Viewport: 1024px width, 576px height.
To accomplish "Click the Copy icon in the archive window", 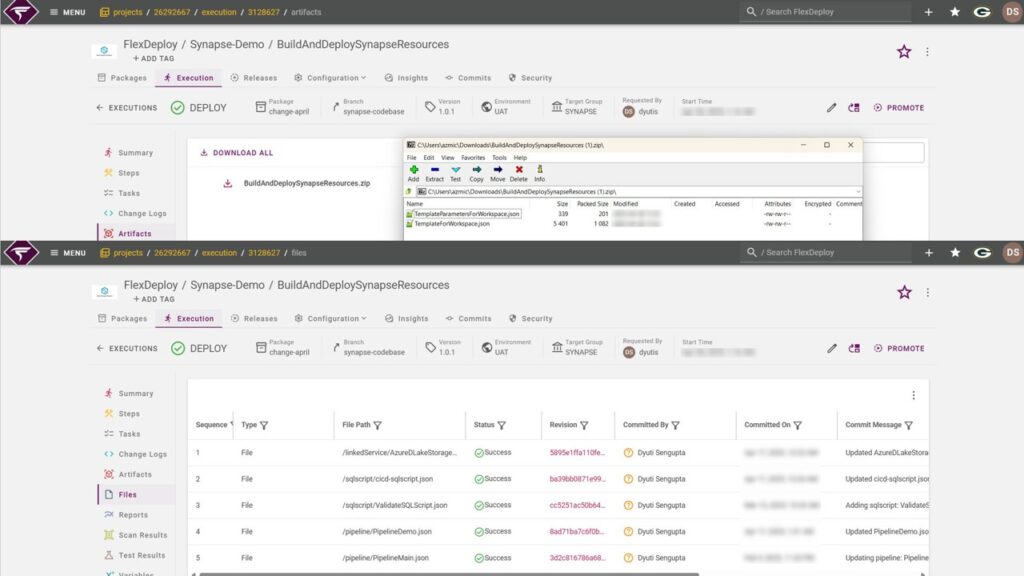I will pos(477,170).
